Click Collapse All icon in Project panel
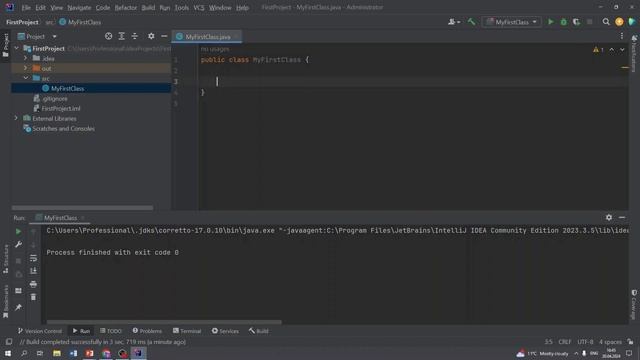Screen dimensions: 640x360 click(x=135, y=36)
